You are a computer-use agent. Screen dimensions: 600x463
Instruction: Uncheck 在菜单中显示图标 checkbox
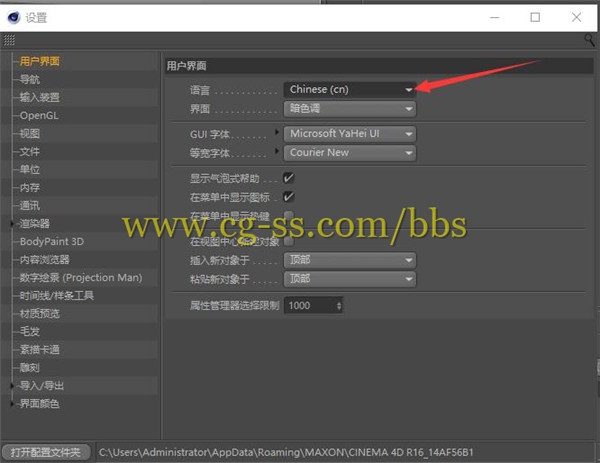(x=289, y=197)
